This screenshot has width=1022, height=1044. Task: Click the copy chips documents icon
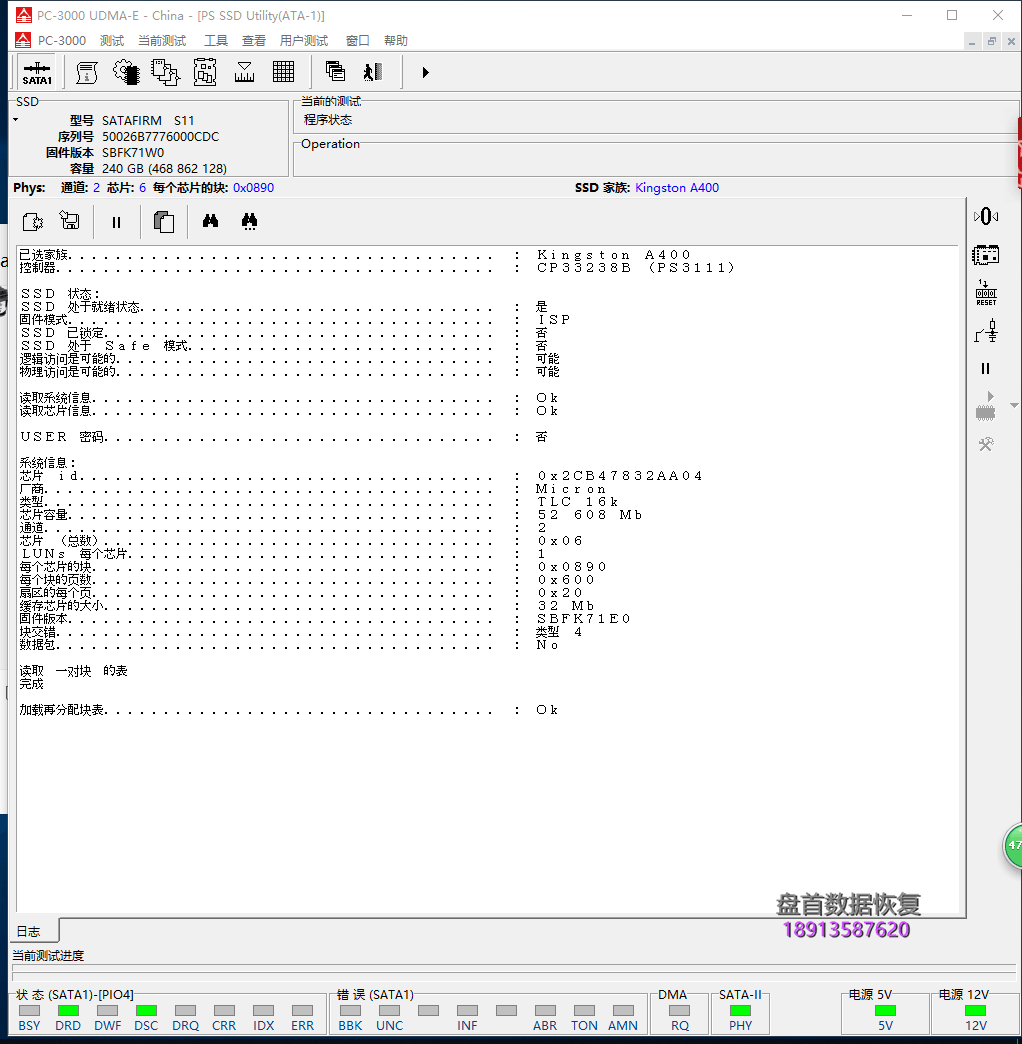click(x=165, y=73)
